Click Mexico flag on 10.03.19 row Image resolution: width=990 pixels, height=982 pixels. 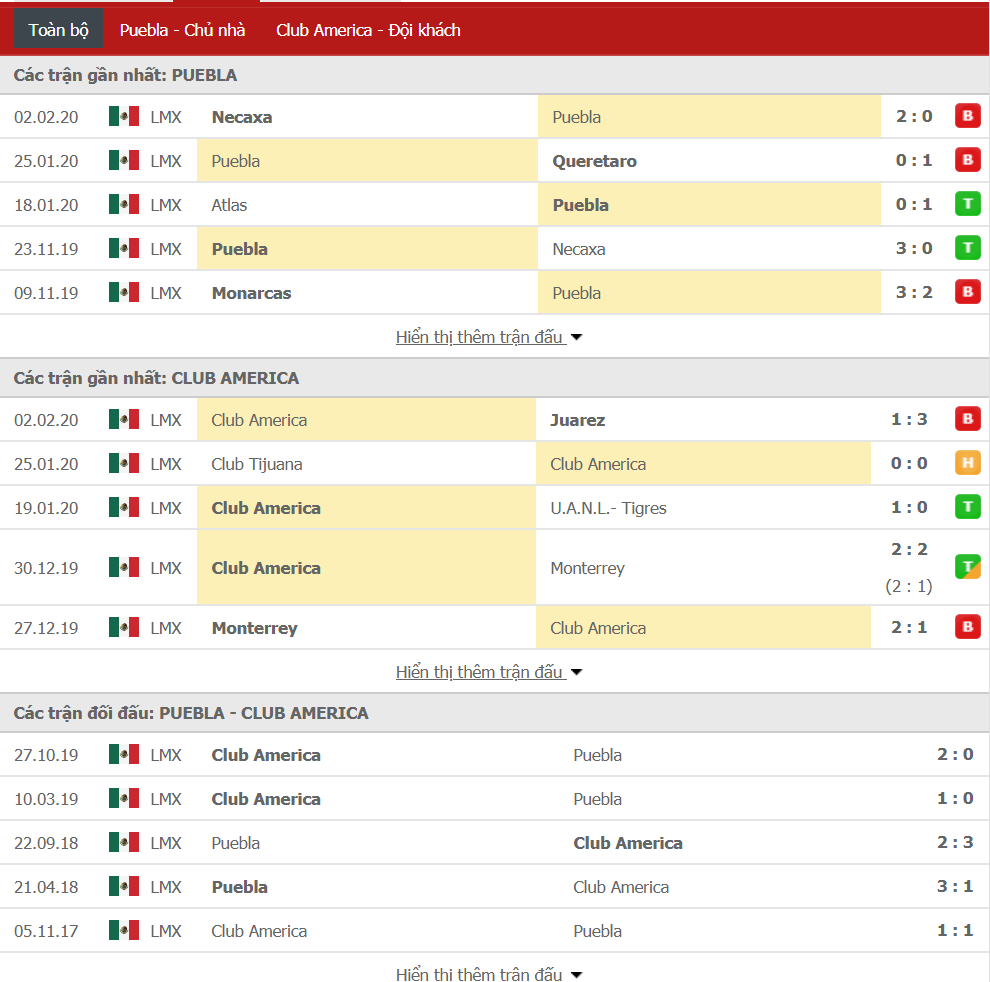tap(124, 798)
